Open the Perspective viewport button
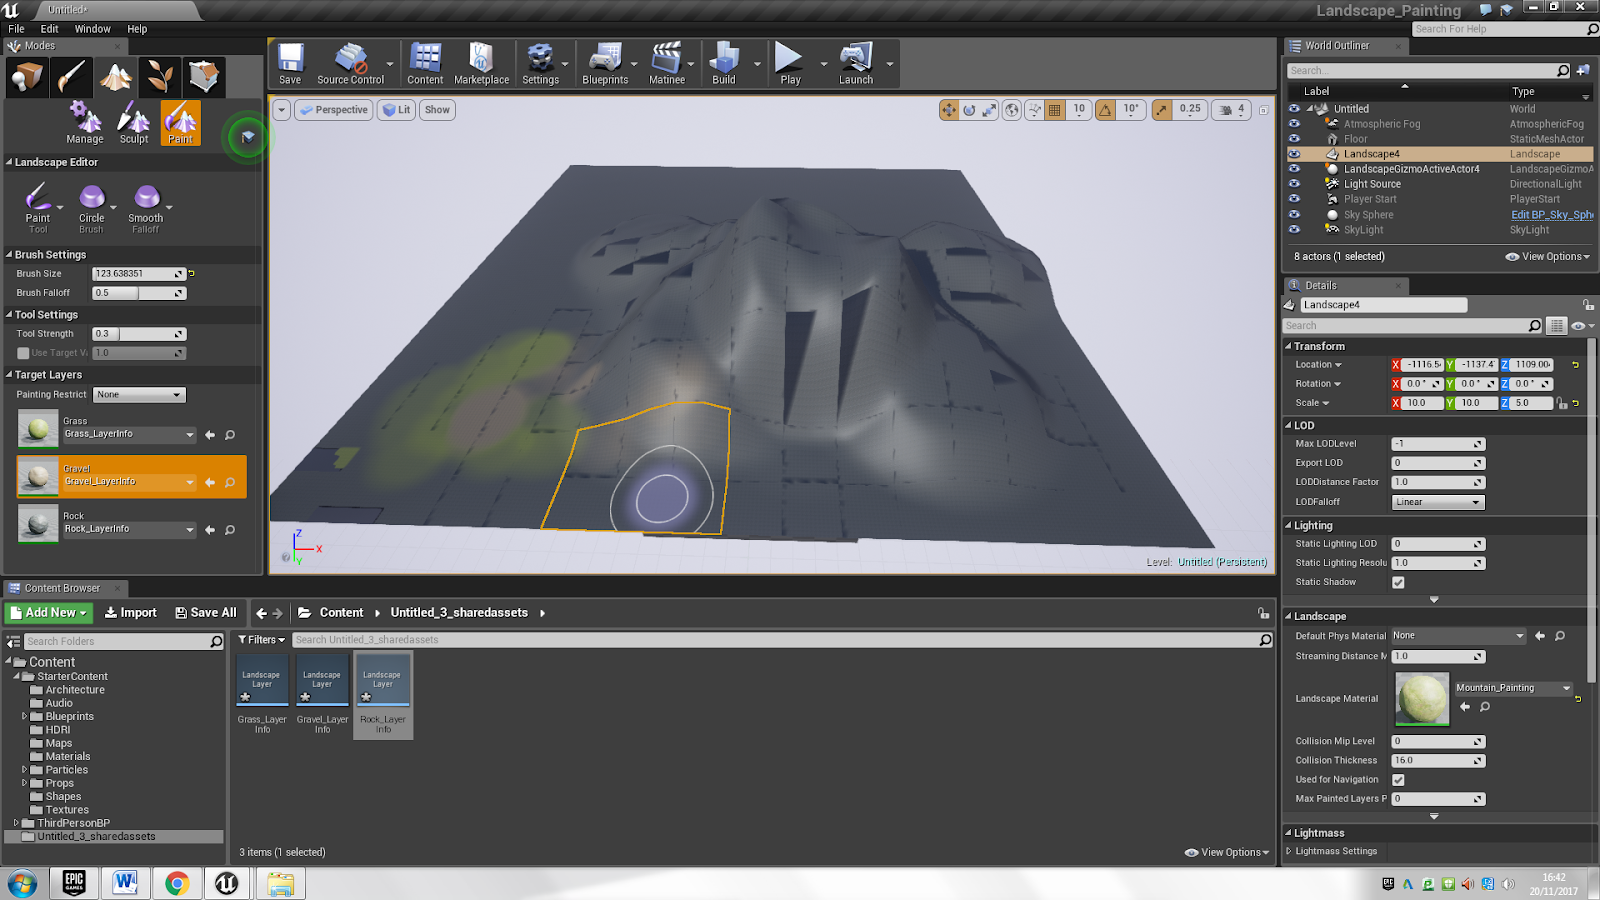The image size is (1600, 900). [334, 110]
